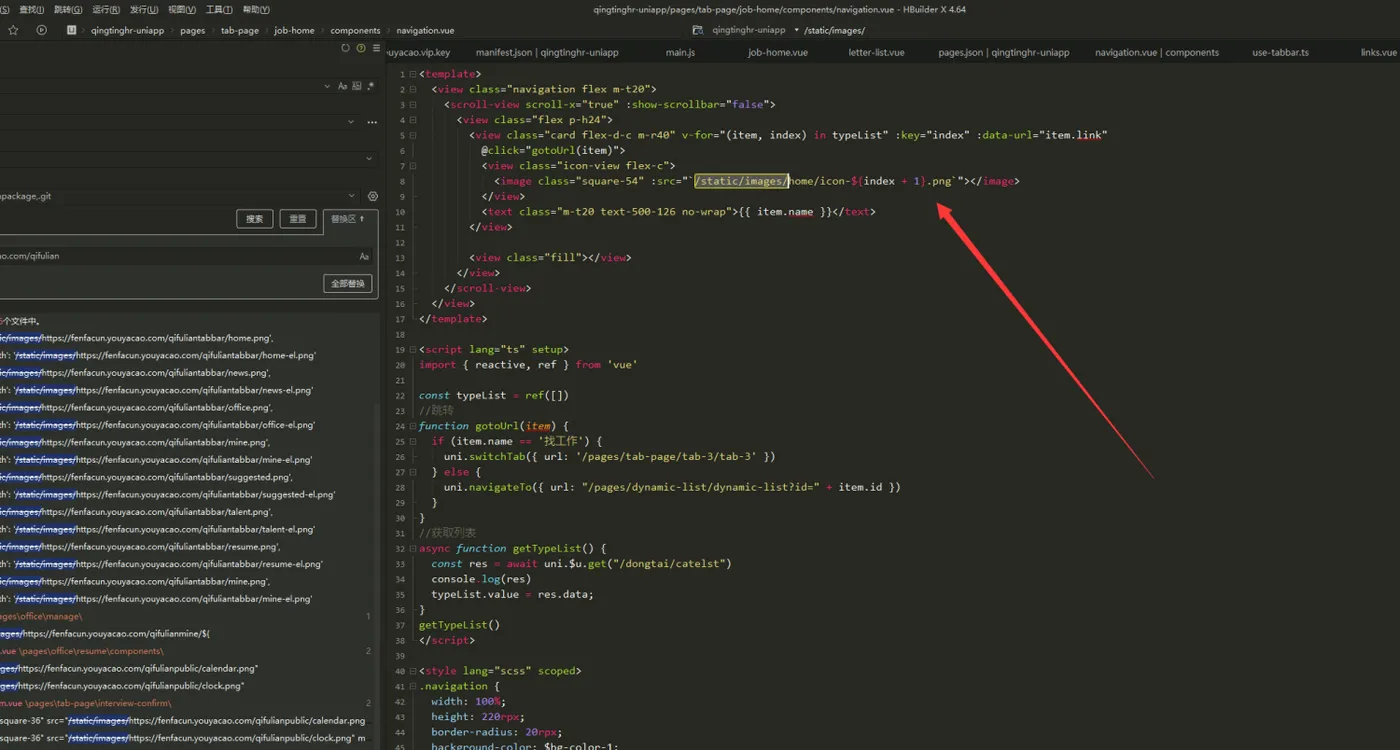Click 'qingtinghr-uniapp' in the breadcrumb
Screen dimensions: 1400x750
[127, 30]
